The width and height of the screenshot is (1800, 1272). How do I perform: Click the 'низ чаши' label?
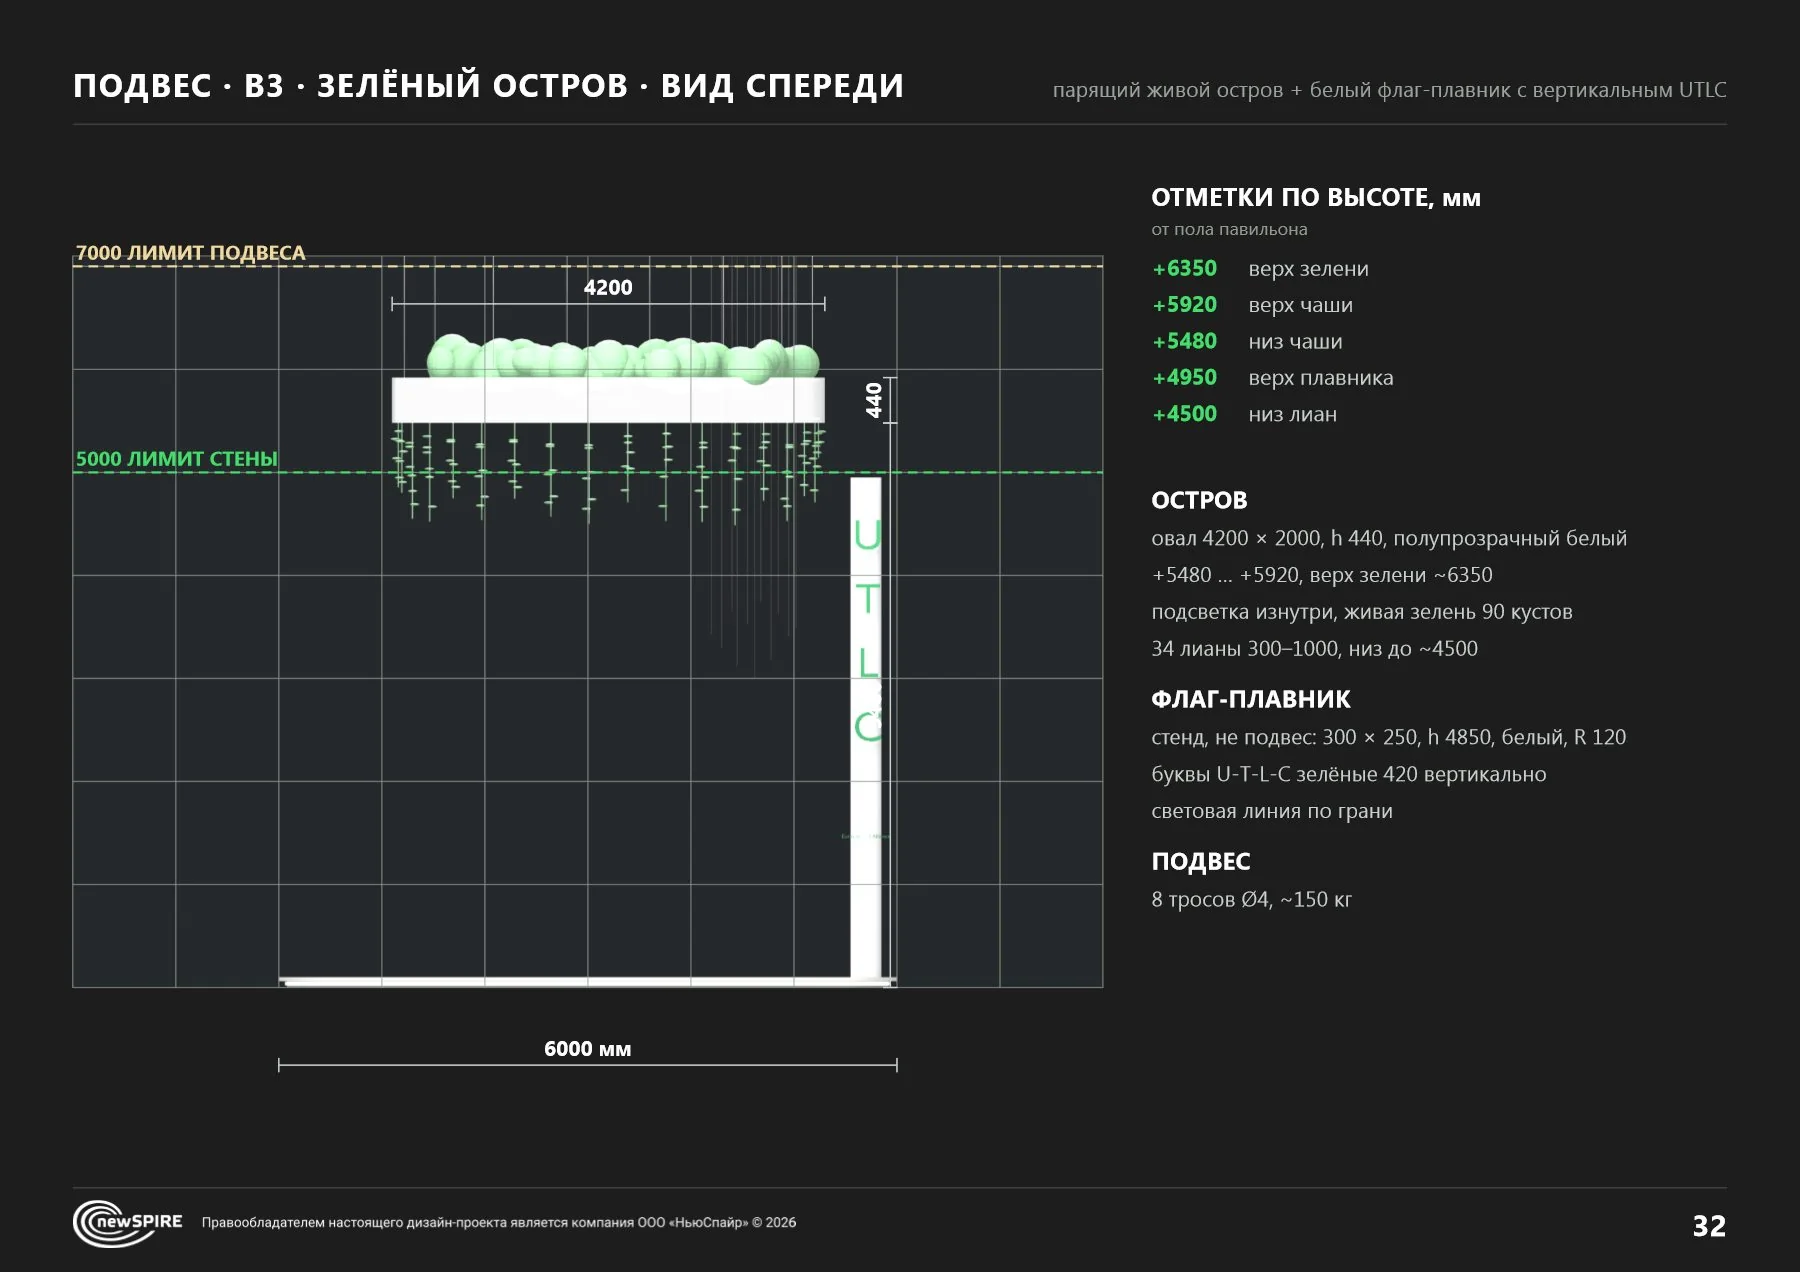pyautogui.click(x=1295, y=342)
